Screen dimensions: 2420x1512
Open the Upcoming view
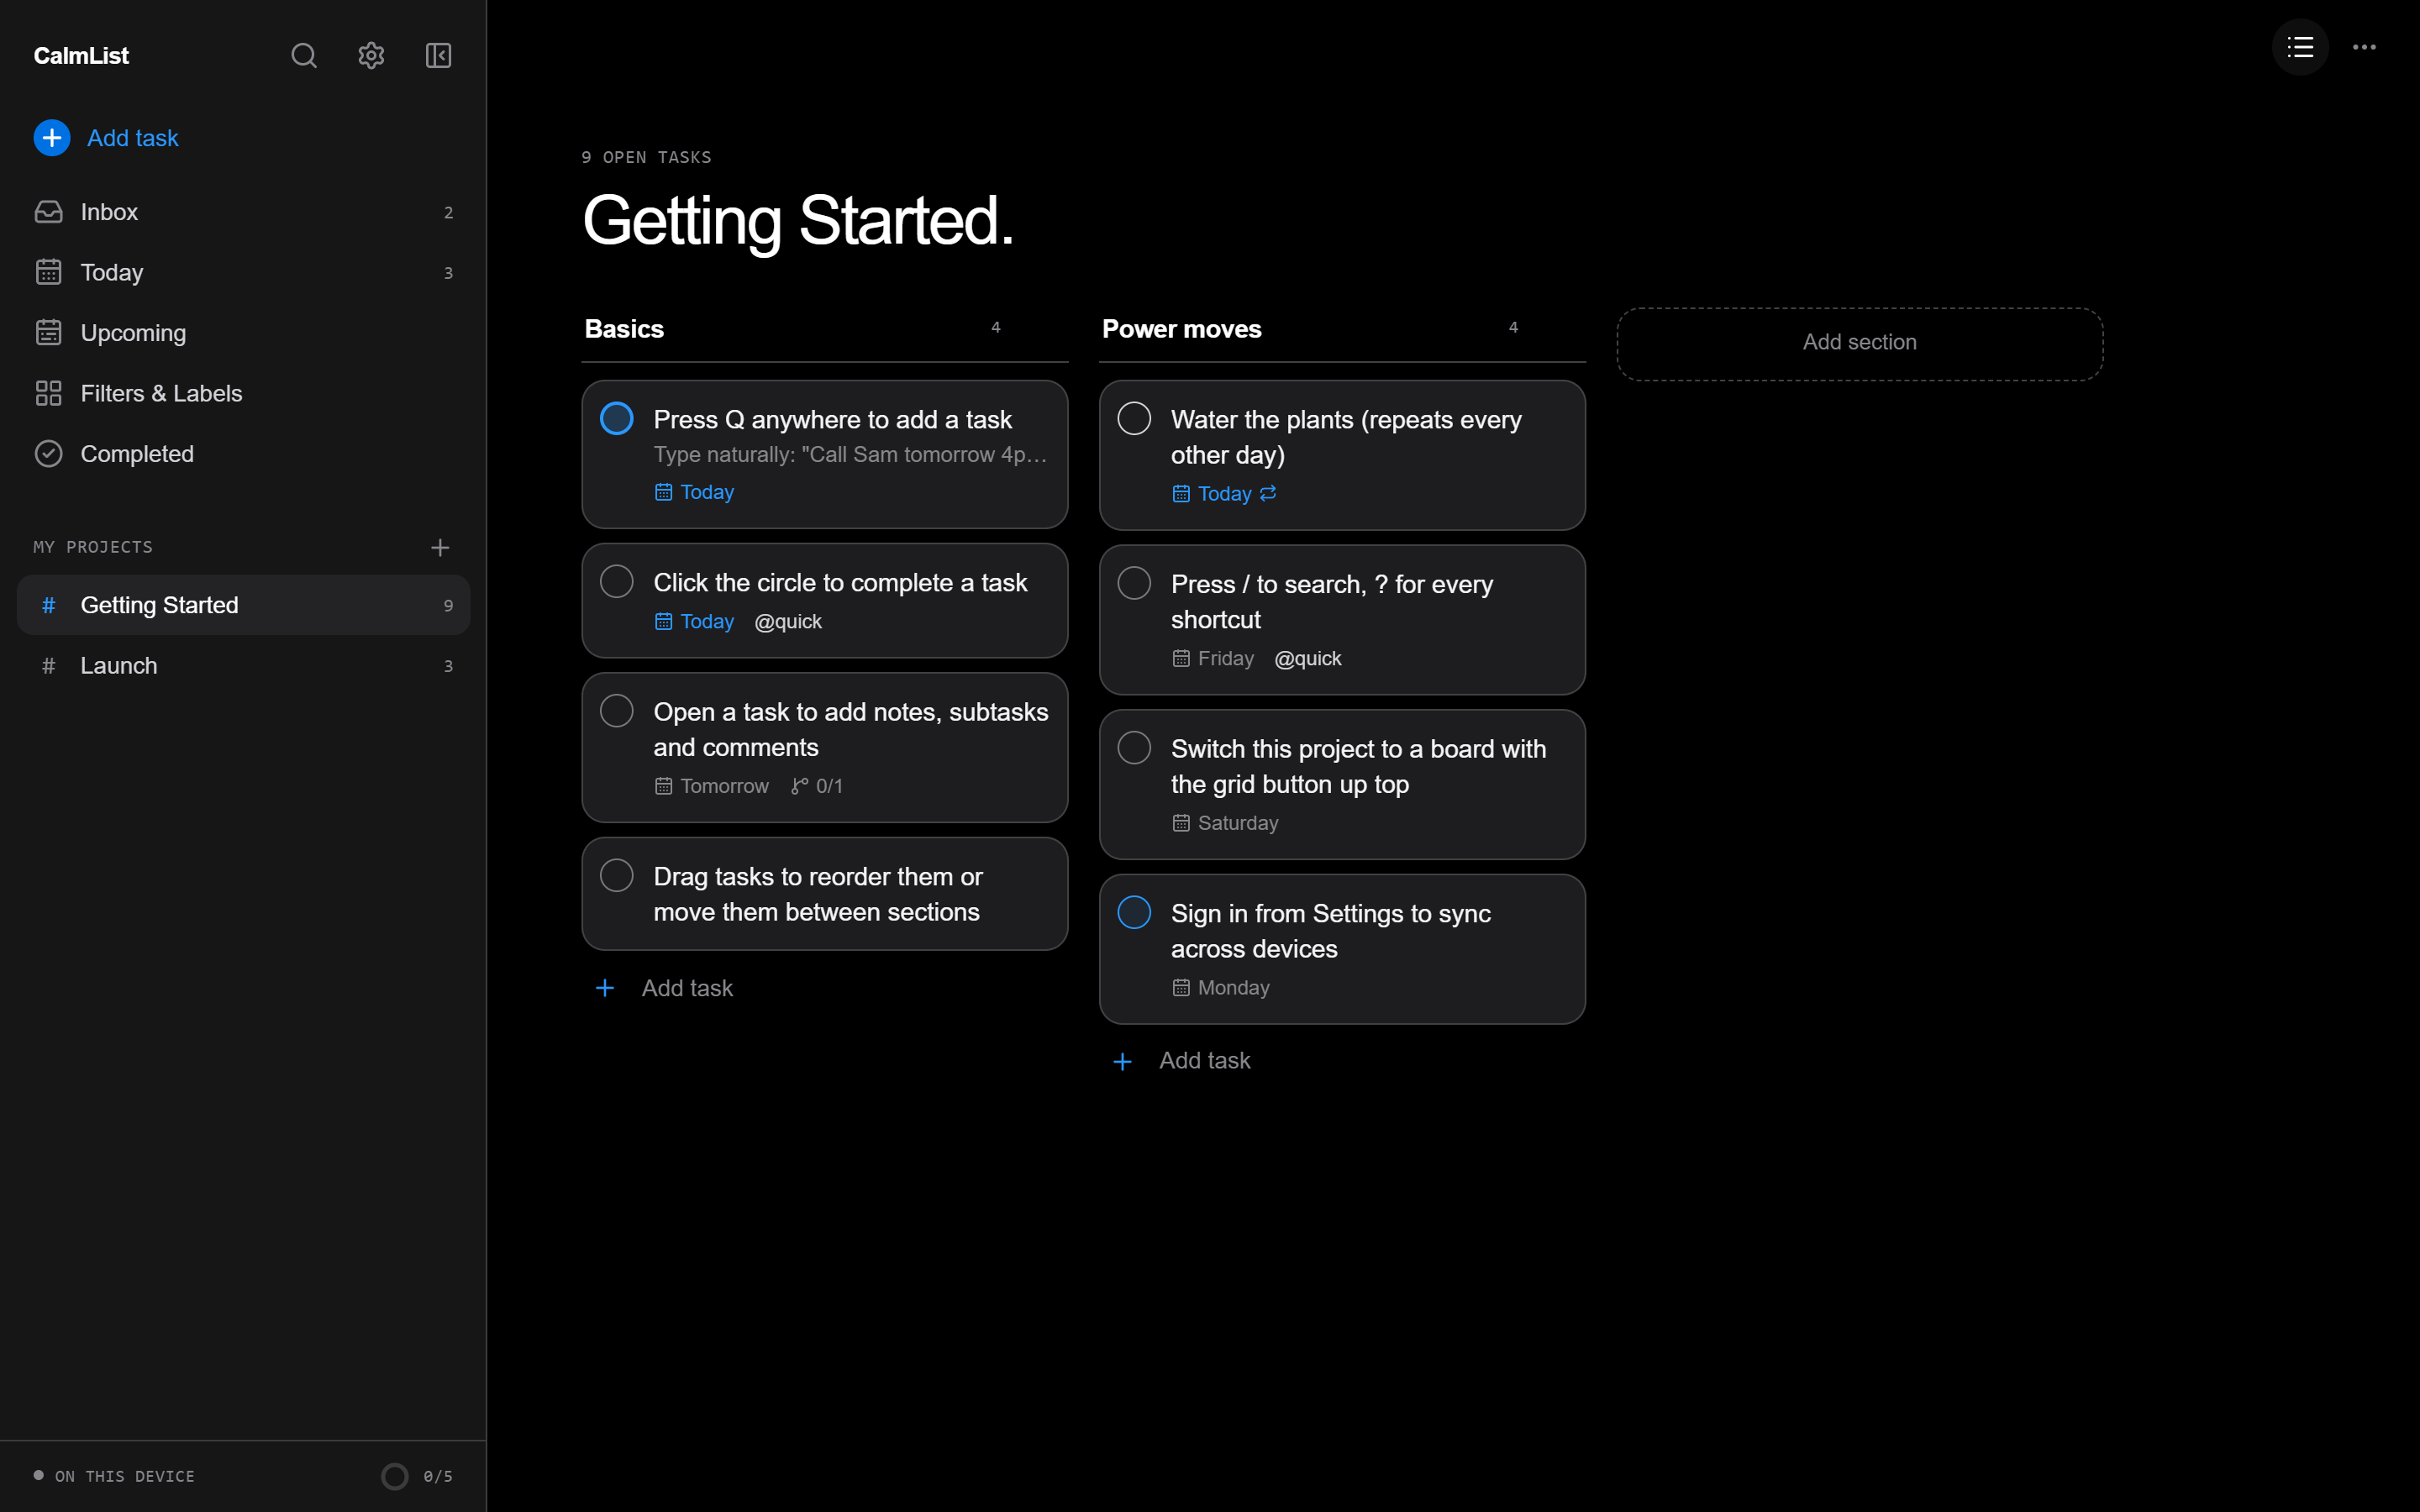(x=243, y=333)
